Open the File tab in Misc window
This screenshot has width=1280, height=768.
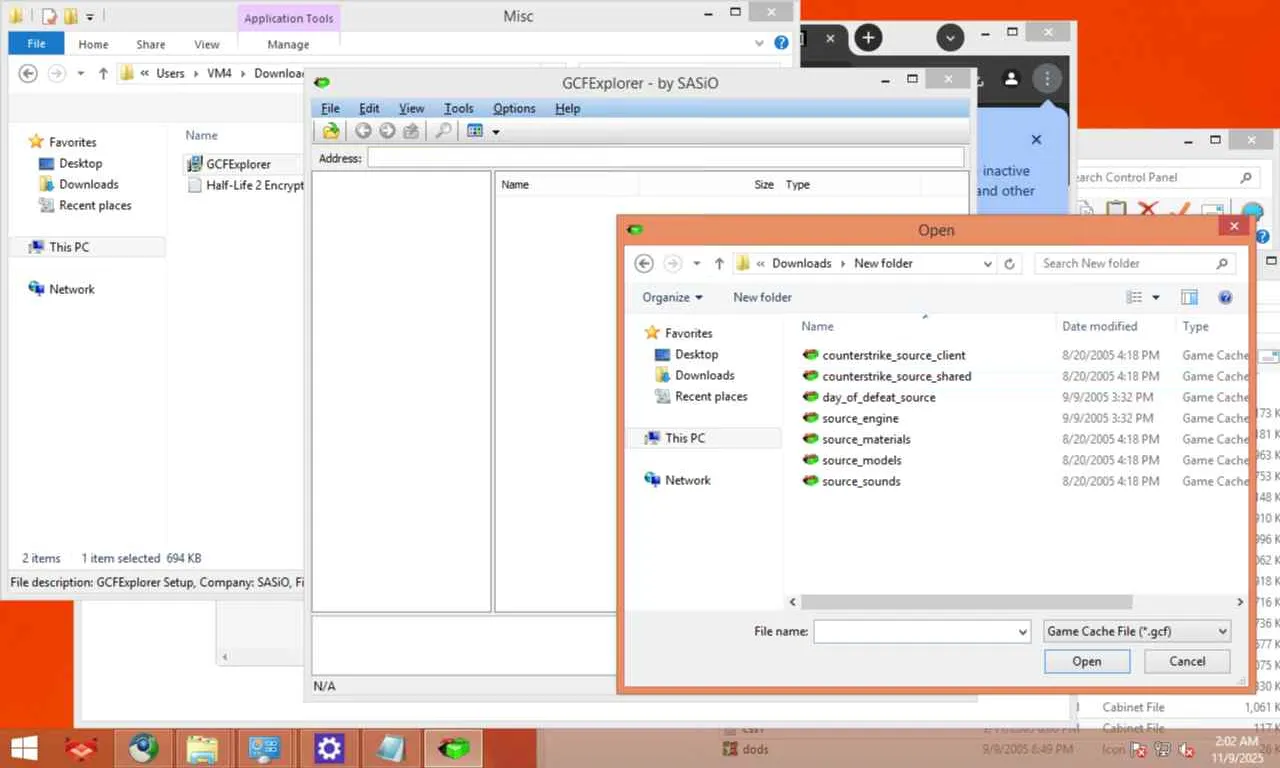[x=36, y=44]
